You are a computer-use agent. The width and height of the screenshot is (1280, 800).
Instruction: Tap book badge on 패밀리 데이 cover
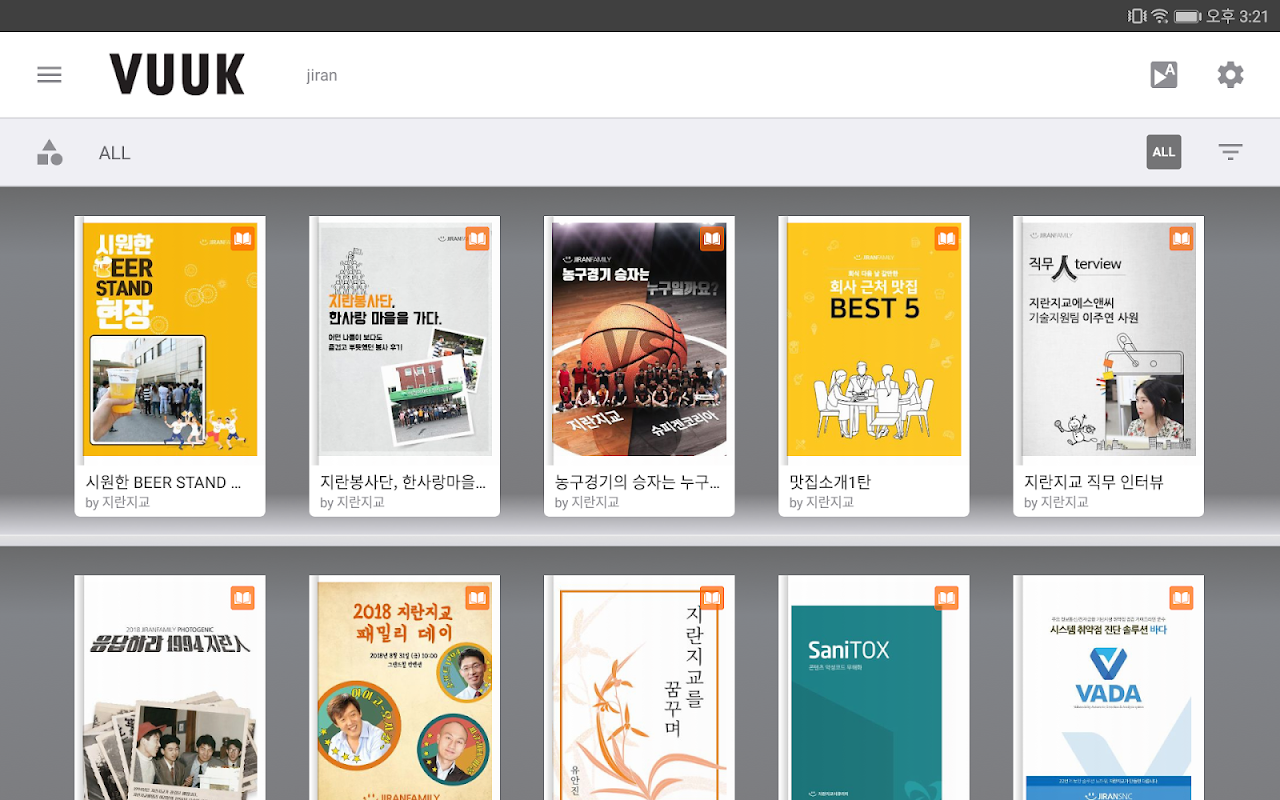pyautogui.click(x=478, y=598)
